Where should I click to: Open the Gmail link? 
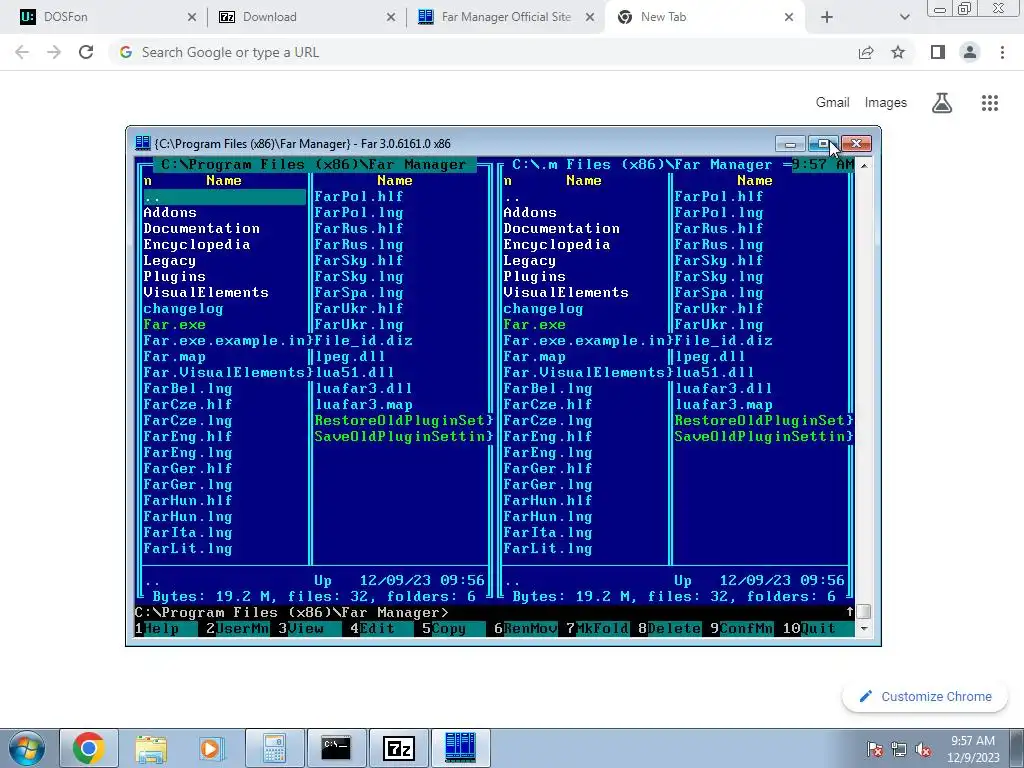point(832,103)
